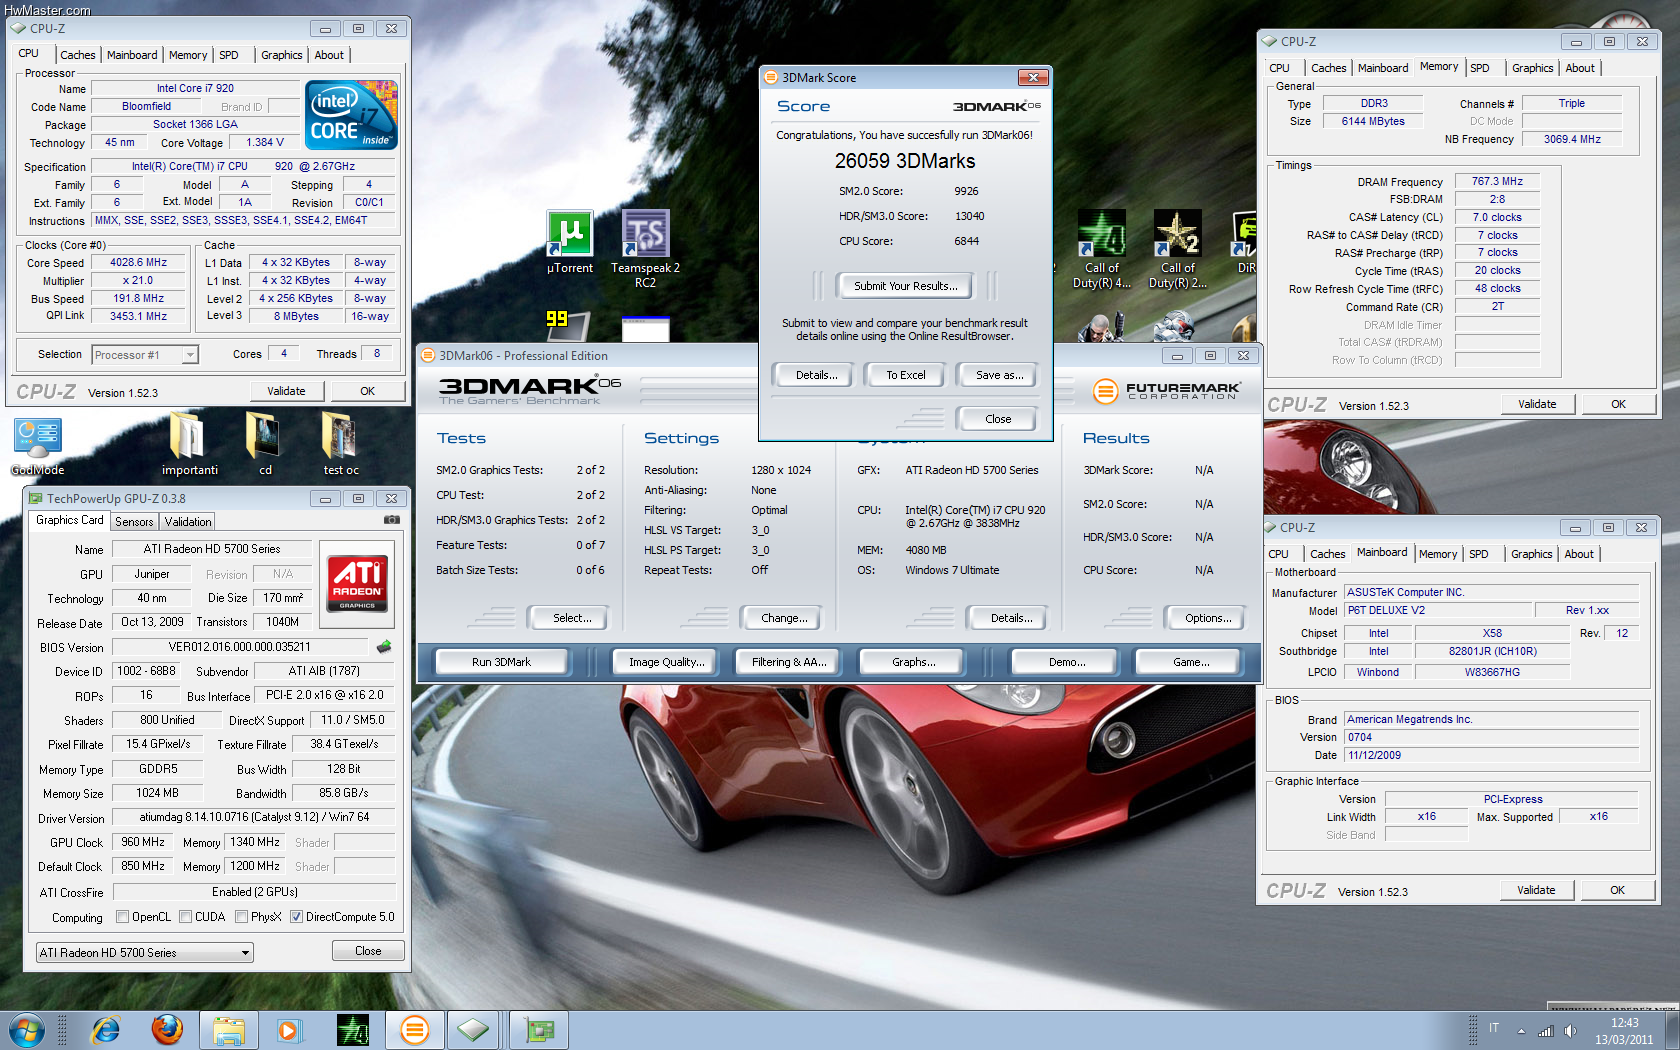Open Filtering & AA... settings
The height and width of the screenshot is (1050, 1680).
(x=789, y=662)
